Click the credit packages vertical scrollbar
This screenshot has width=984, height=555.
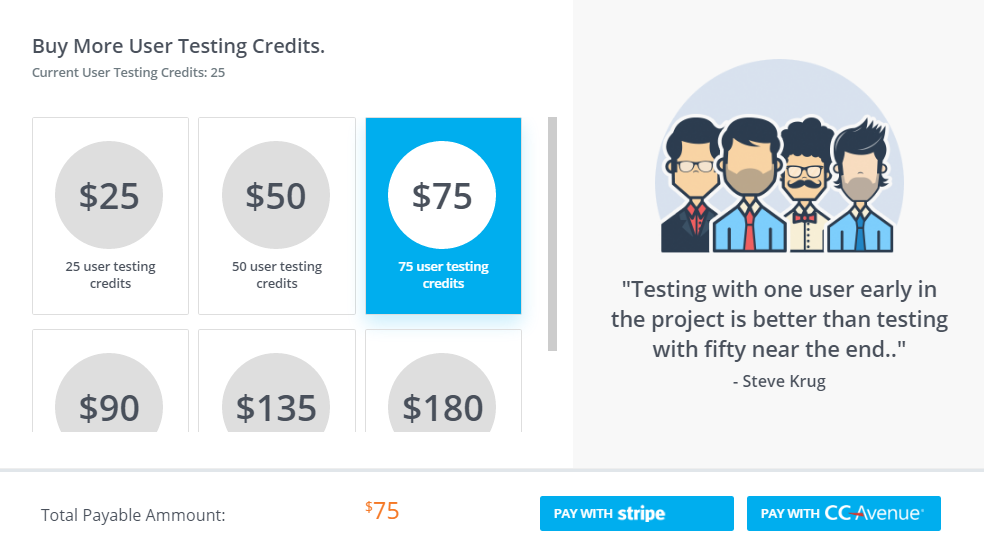tap(552, 234)
